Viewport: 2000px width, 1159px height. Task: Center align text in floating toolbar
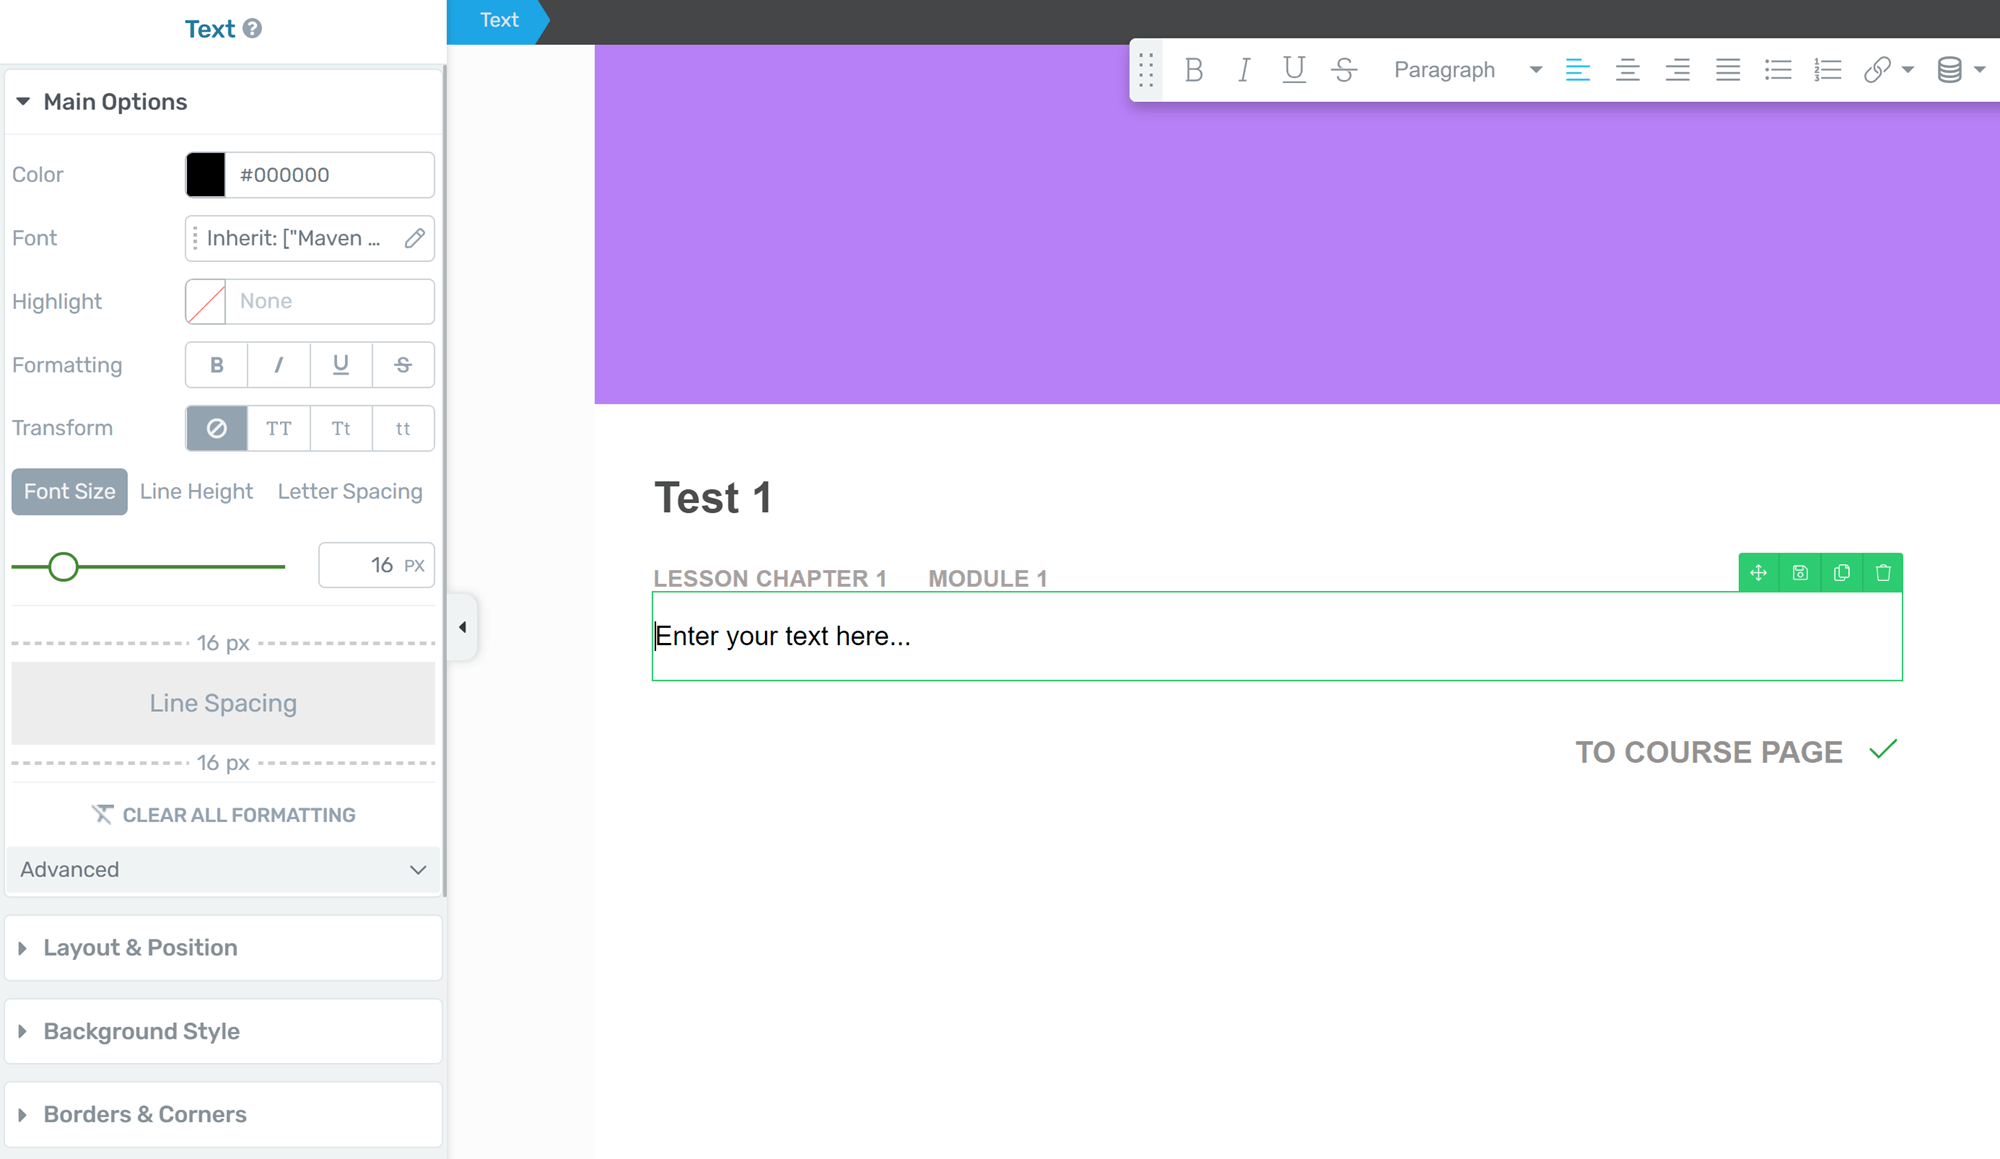(x=1627, y=70)
